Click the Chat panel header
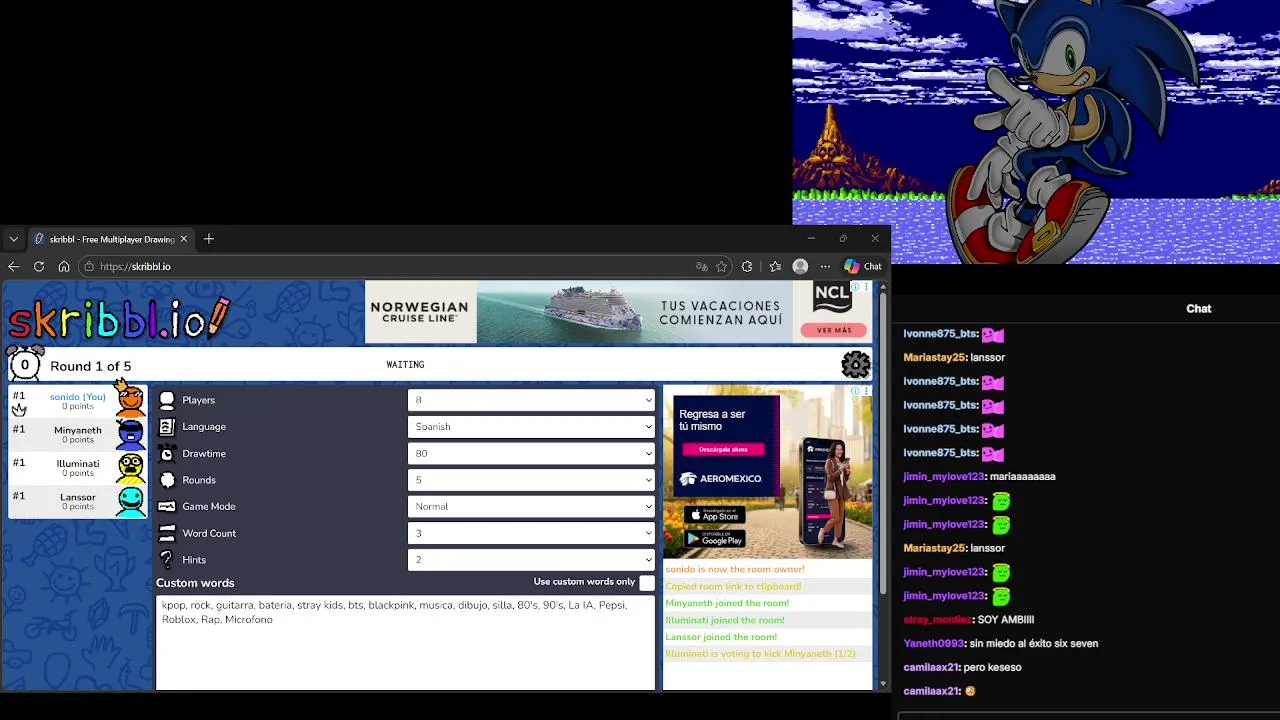This screenshot has height=720, width=1280. pyautogui.click(x=1198, y=309)
